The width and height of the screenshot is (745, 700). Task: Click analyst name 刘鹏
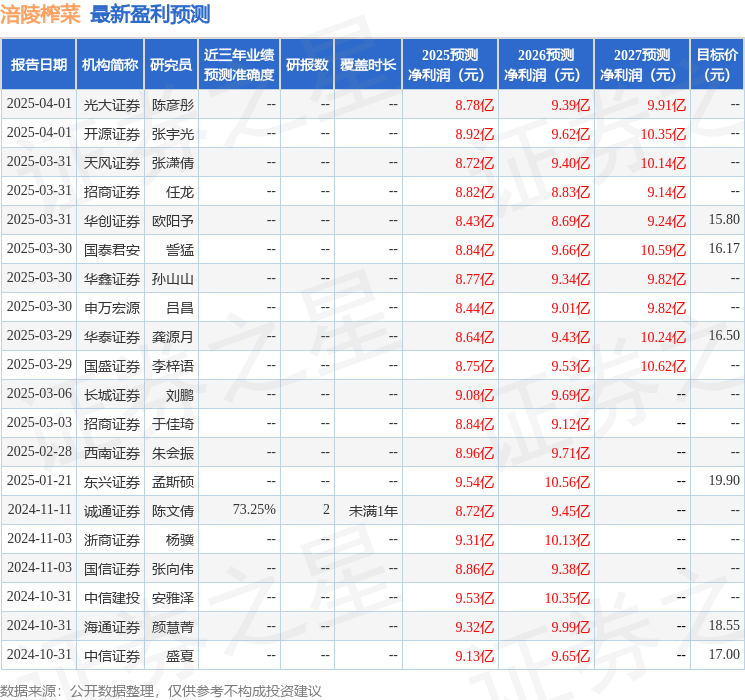(180, 395)
